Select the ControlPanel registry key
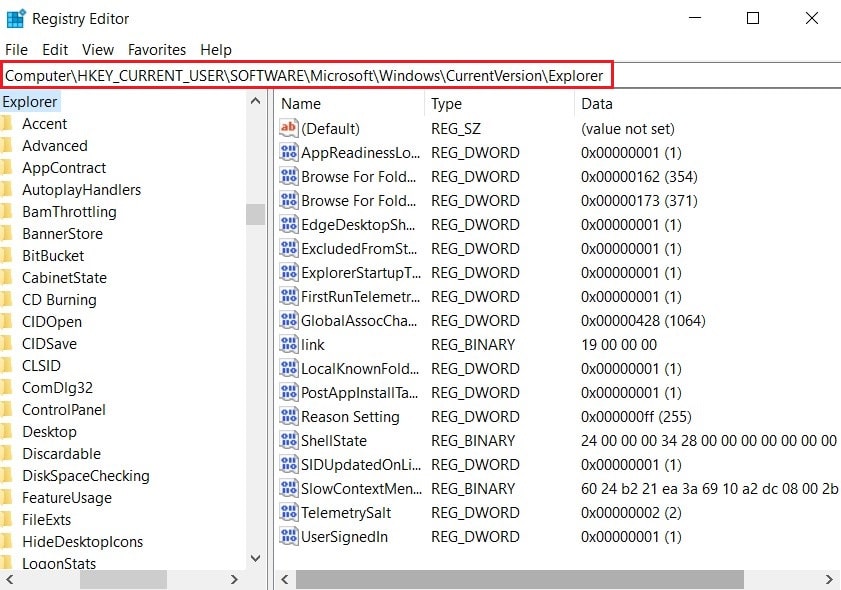Image resolution: width=841 pixels, height=590 pixels. pos(63,410)
